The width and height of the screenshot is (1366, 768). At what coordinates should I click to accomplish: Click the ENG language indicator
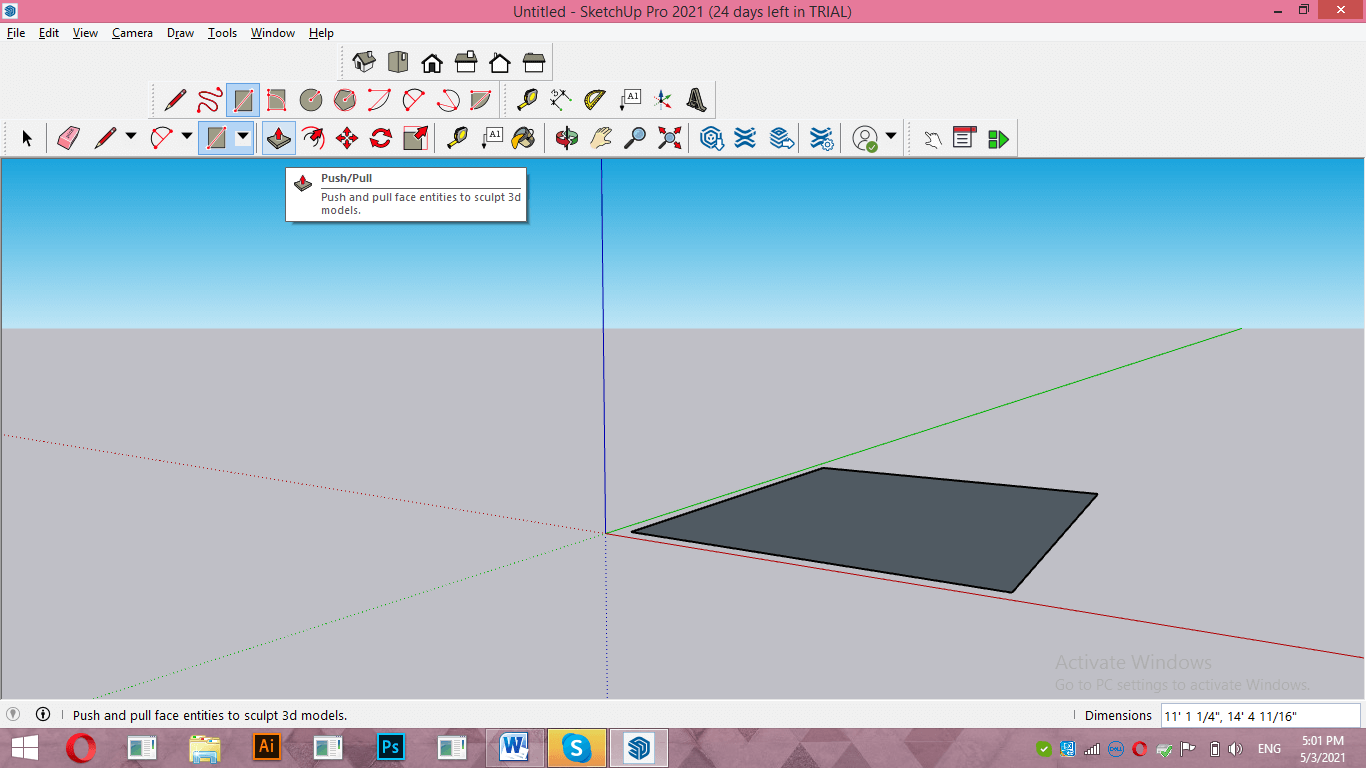(1269, 749)
